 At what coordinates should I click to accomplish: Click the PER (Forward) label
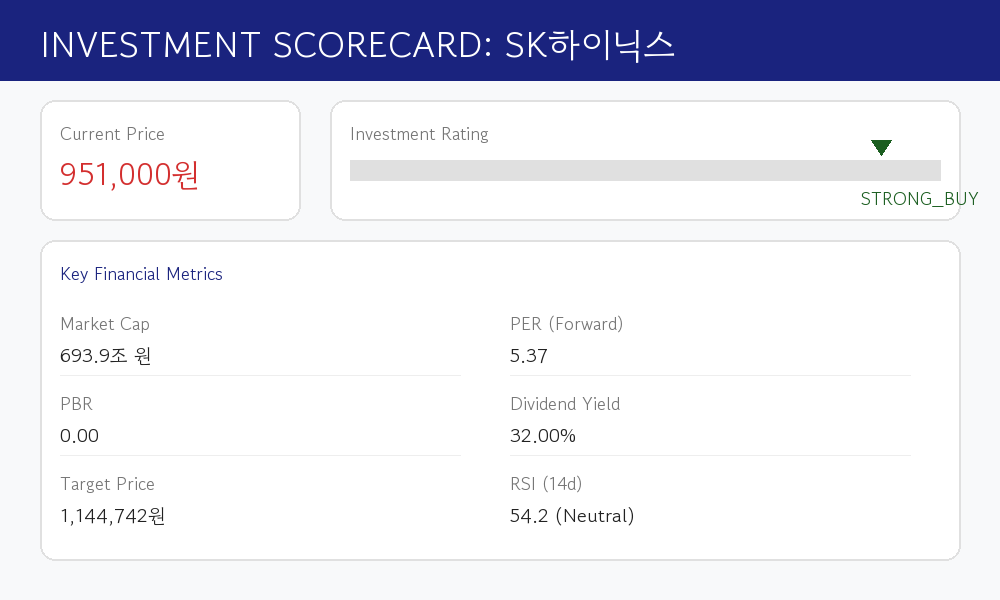pyautogui.click(x=566, y=324)
